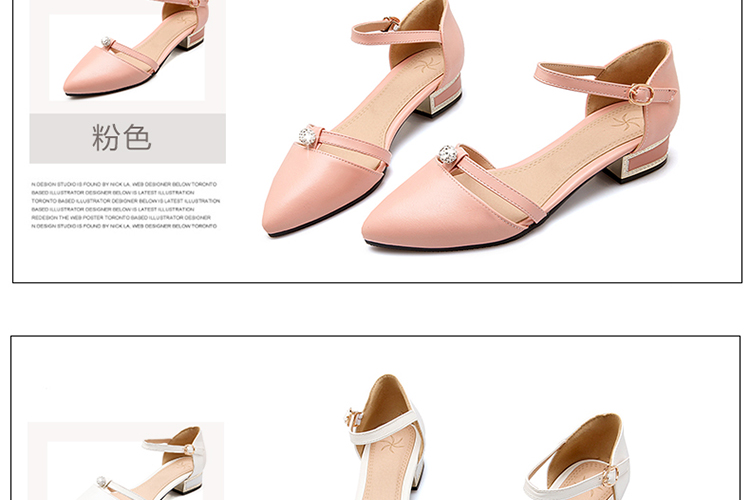
Task: Click the white shoe thumbnail image
Action: click(126, 461)
